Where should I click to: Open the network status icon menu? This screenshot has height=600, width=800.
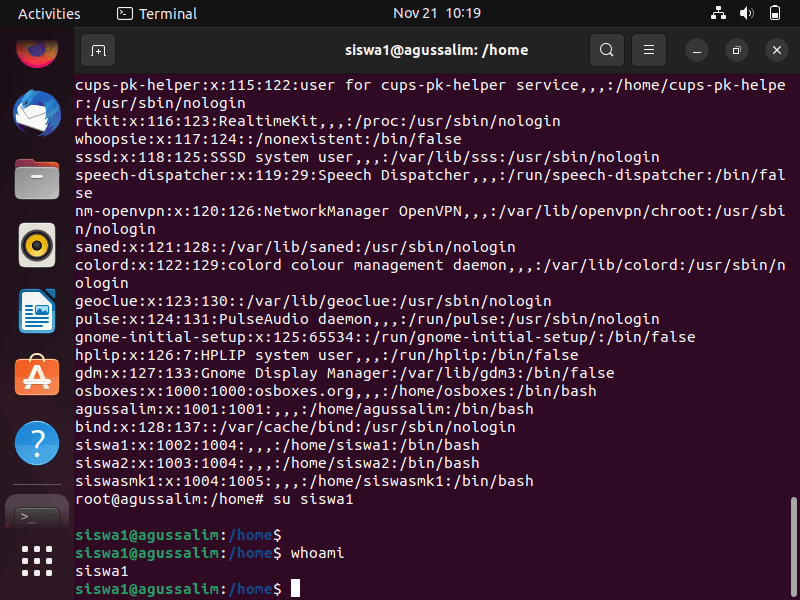[x=718, y=13]
